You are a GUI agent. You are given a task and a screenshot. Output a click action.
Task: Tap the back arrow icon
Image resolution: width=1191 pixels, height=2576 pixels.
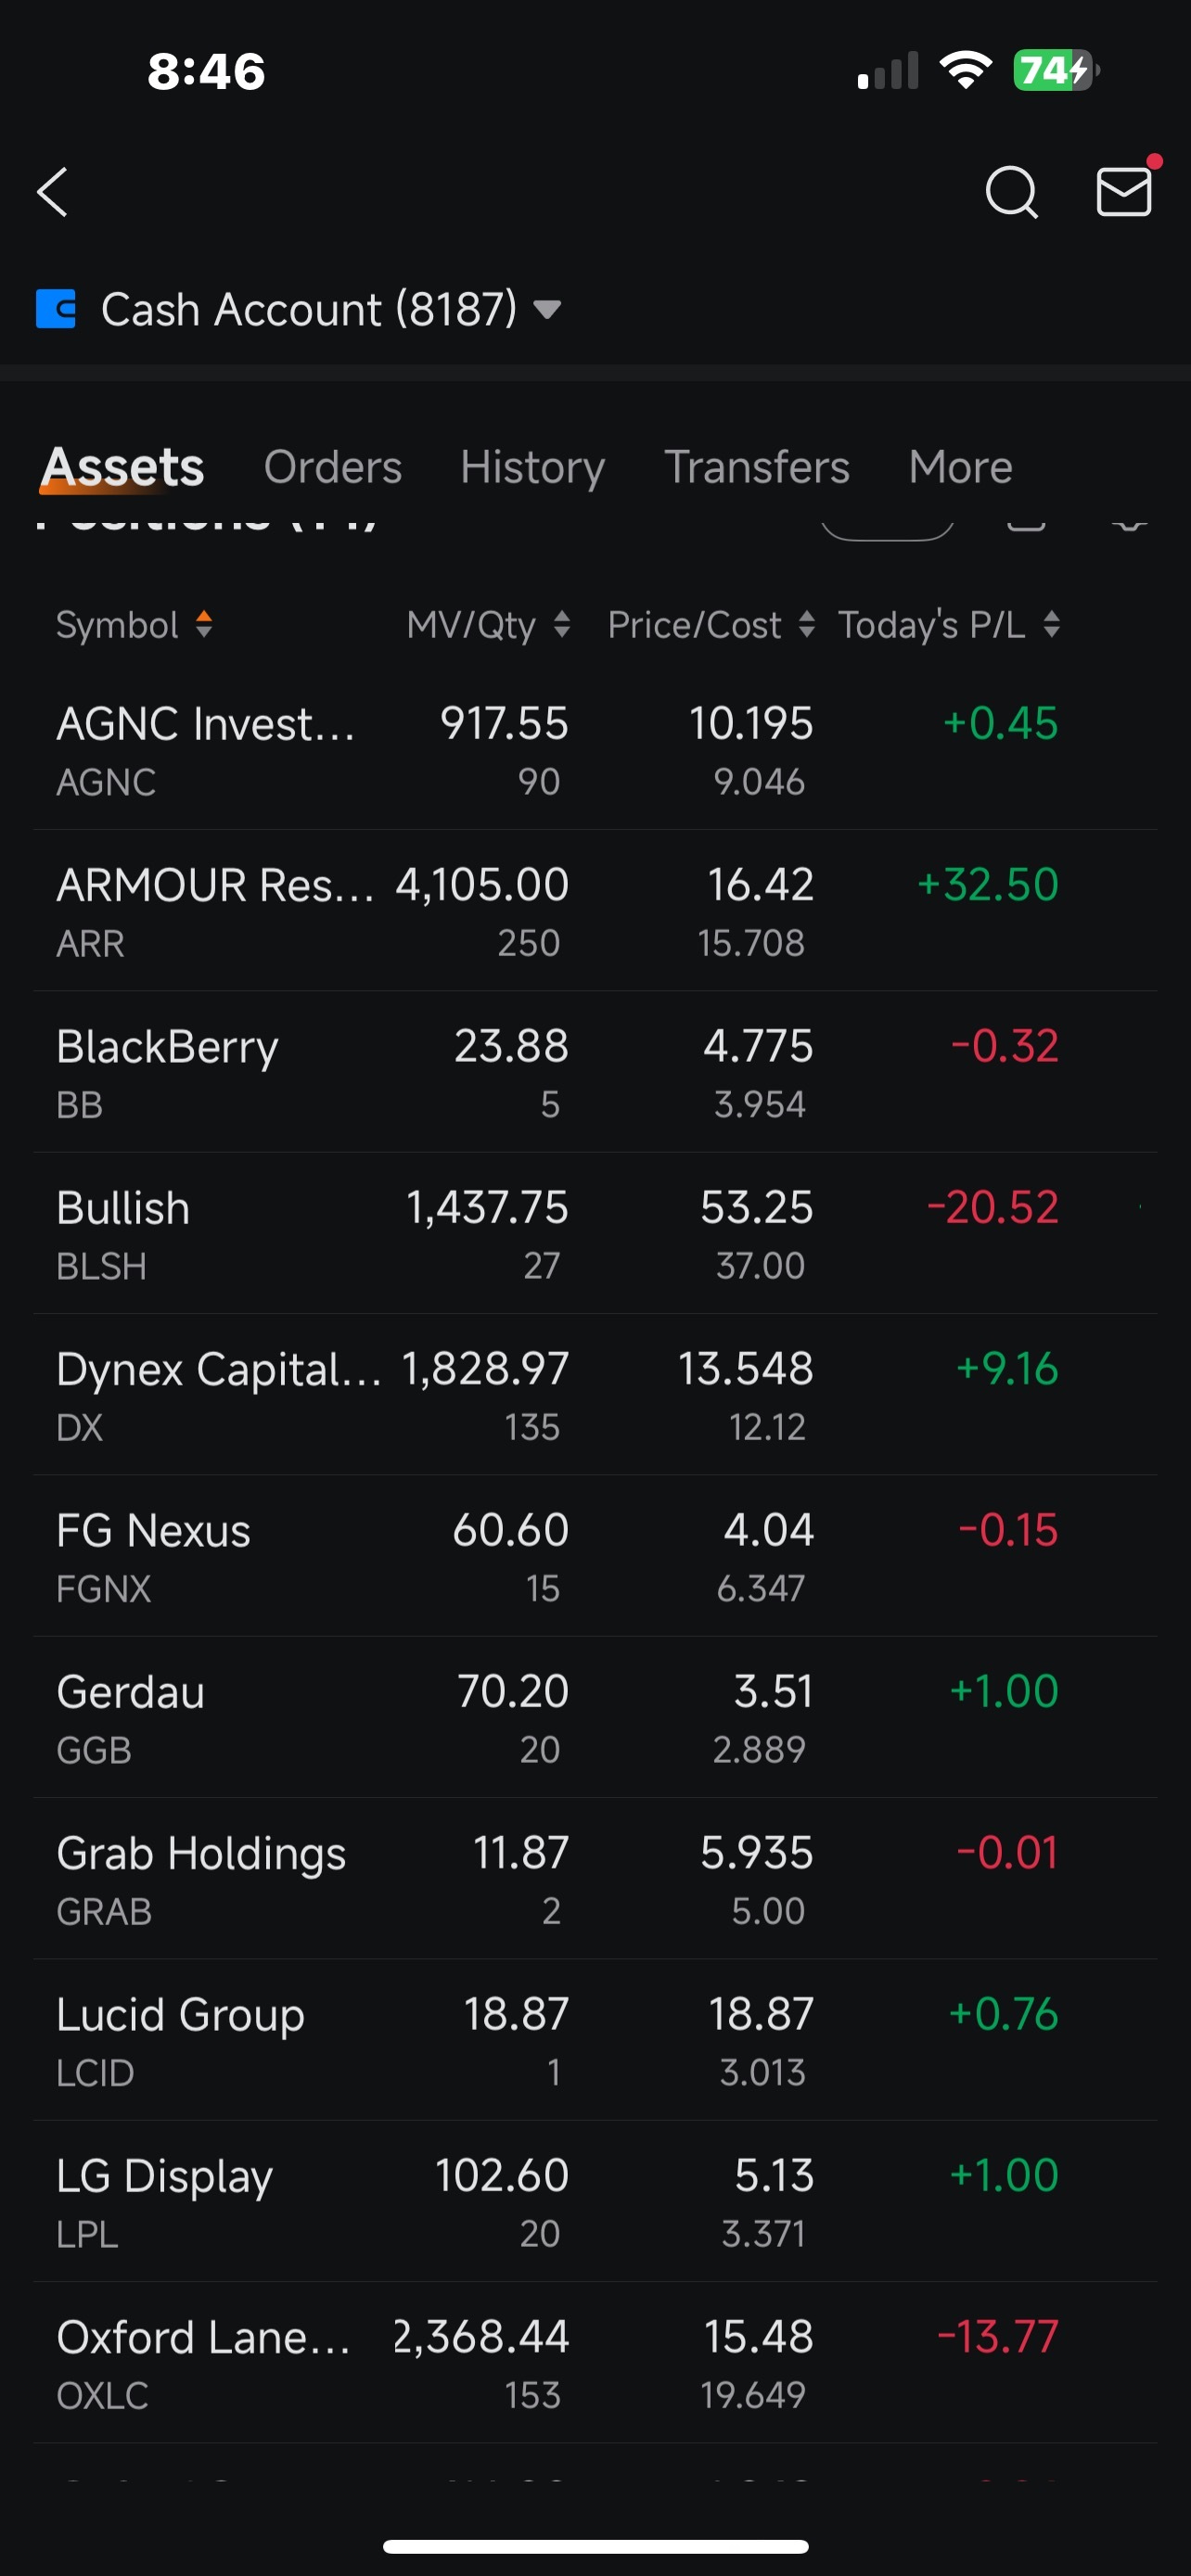pos(52,192)
